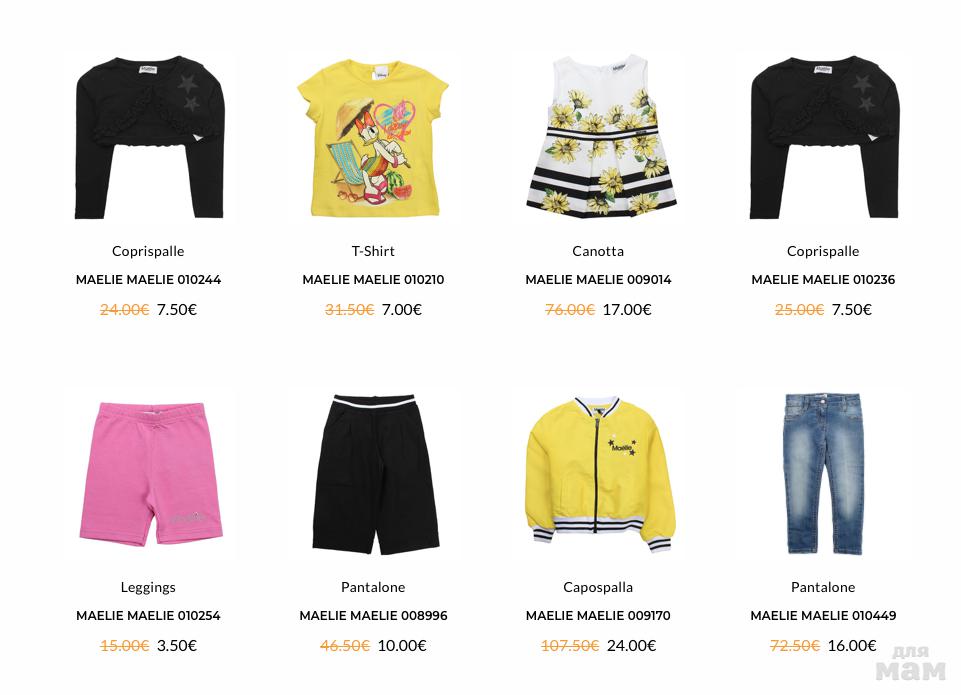Select the Leggings category label
This screenshot has height=695, width=961.
[148, 587]
